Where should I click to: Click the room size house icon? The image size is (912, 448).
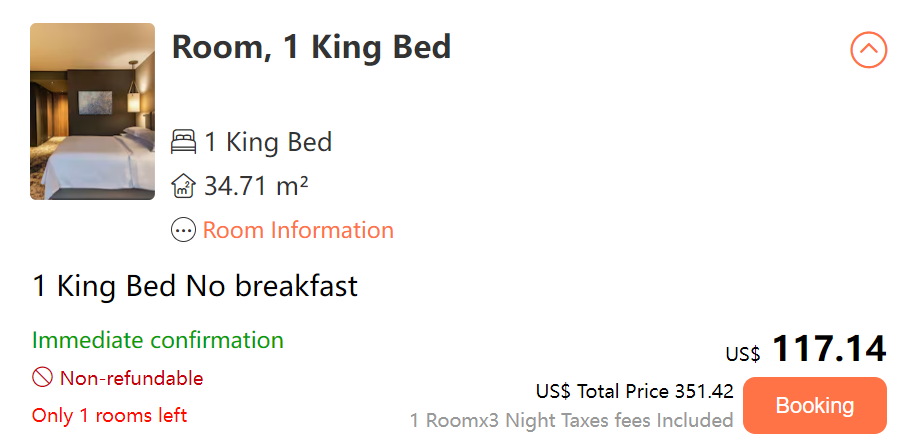[183, 186]
